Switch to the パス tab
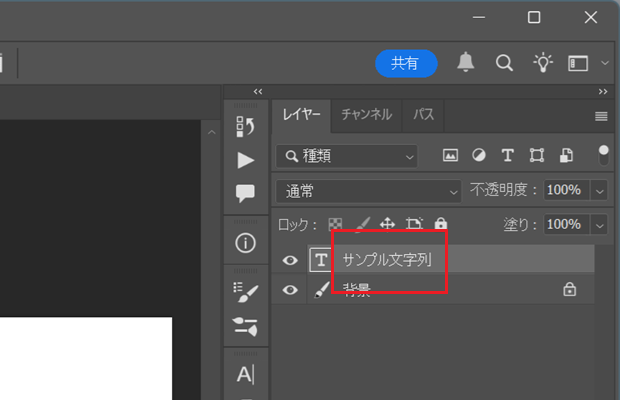The image size is (620, 400). pyautogui.click(x=424, y=115)
